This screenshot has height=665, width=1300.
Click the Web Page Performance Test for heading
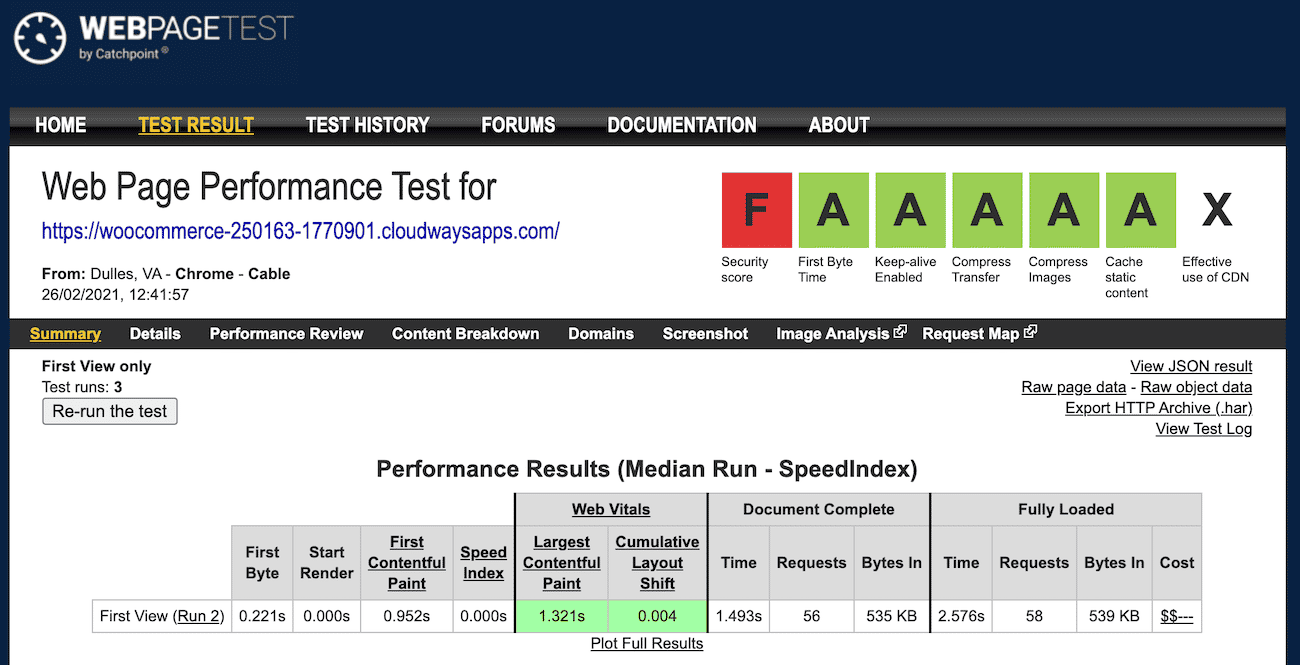[269, 188]
